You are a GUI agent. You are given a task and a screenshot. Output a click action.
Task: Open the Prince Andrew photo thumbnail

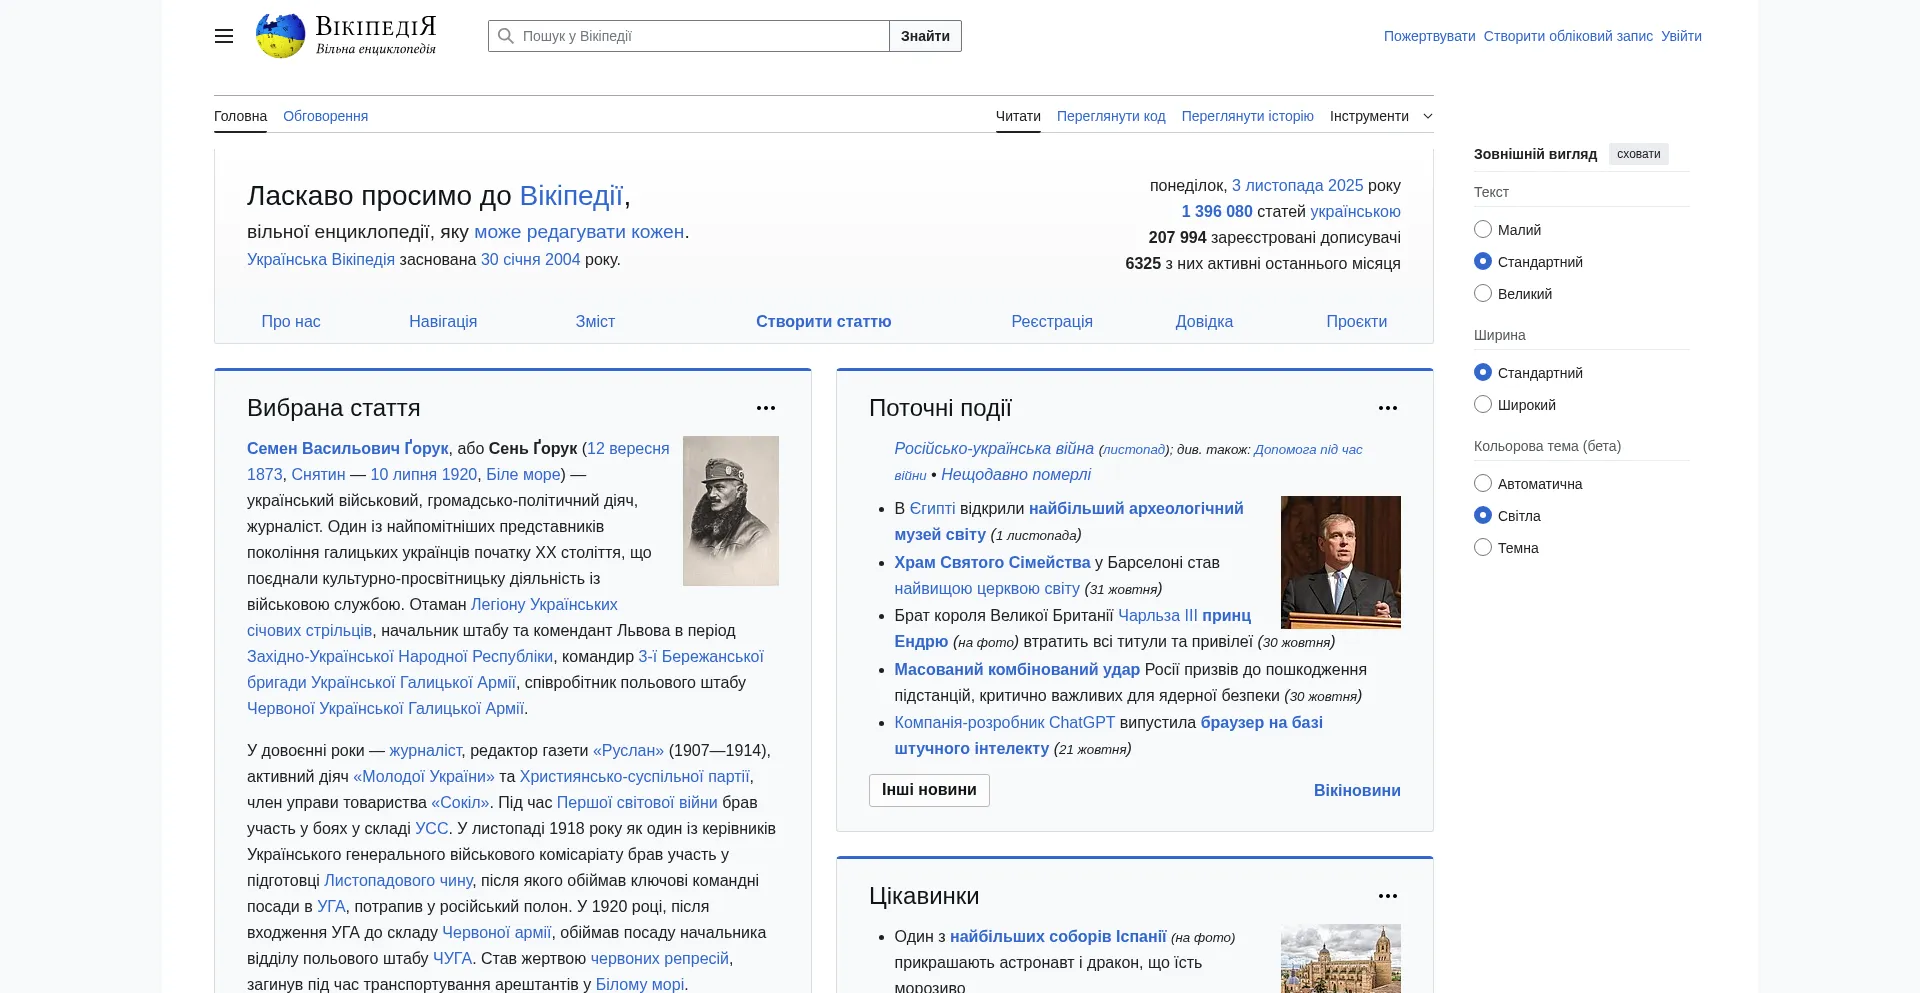tap(1340, 562)
